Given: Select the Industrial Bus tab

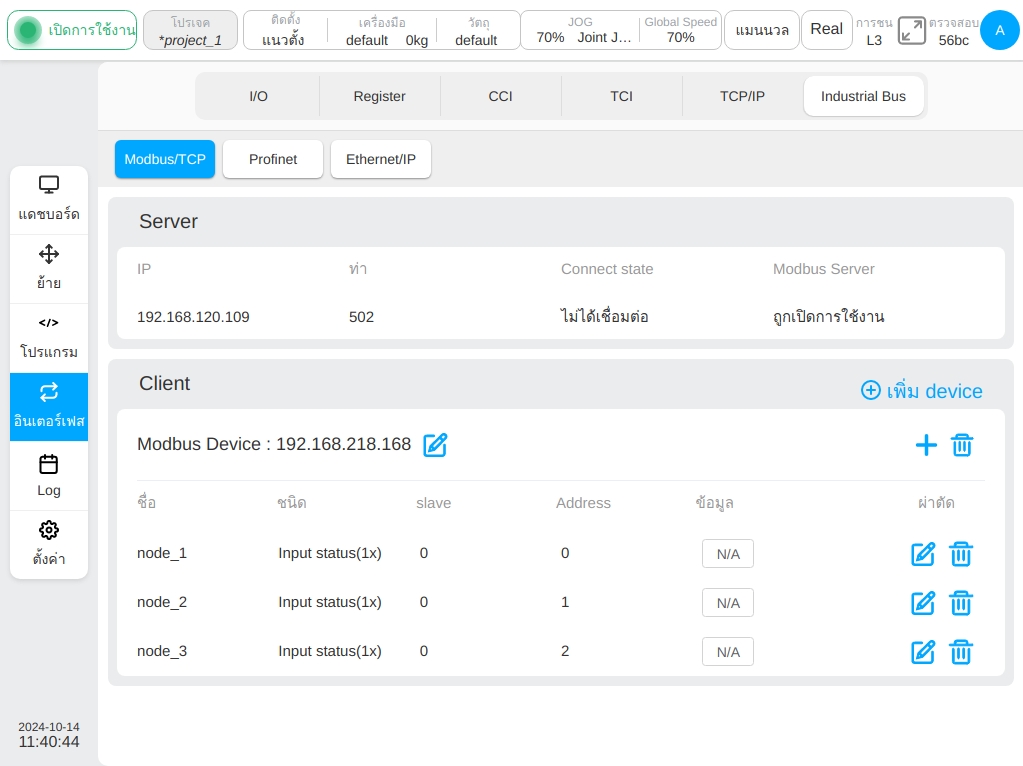Looking at the screenshot, I should click(x=863, y=96).
